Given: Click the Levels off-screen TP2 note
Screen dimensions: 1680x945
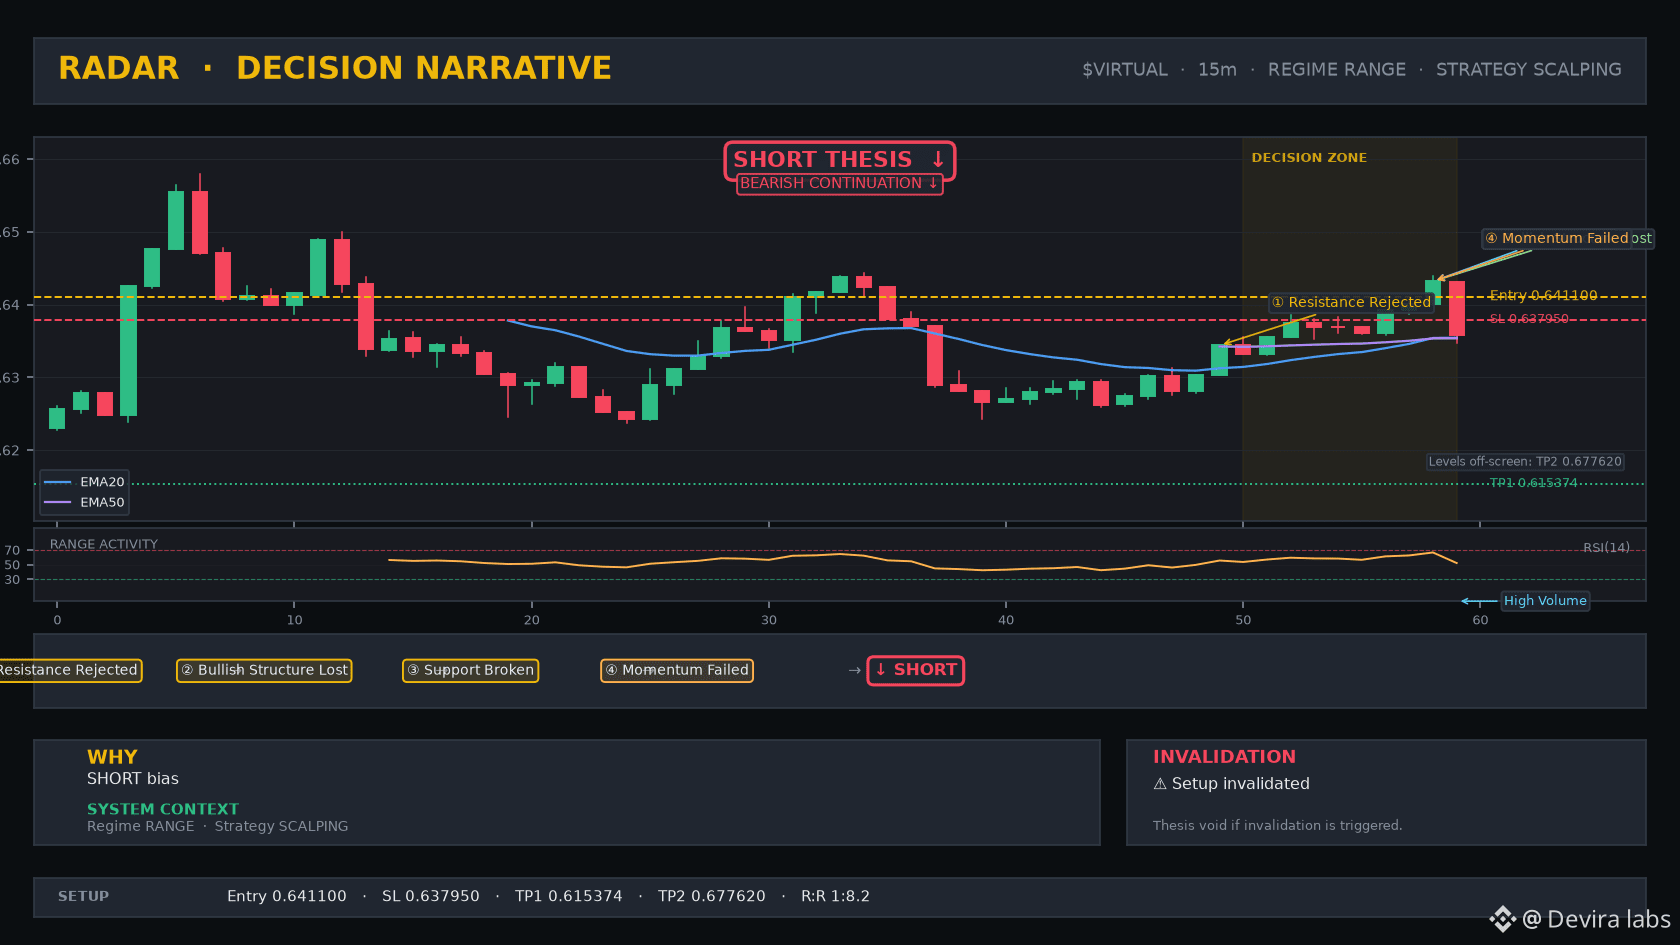Looking at the screenshot, I should pos(1525,462).
